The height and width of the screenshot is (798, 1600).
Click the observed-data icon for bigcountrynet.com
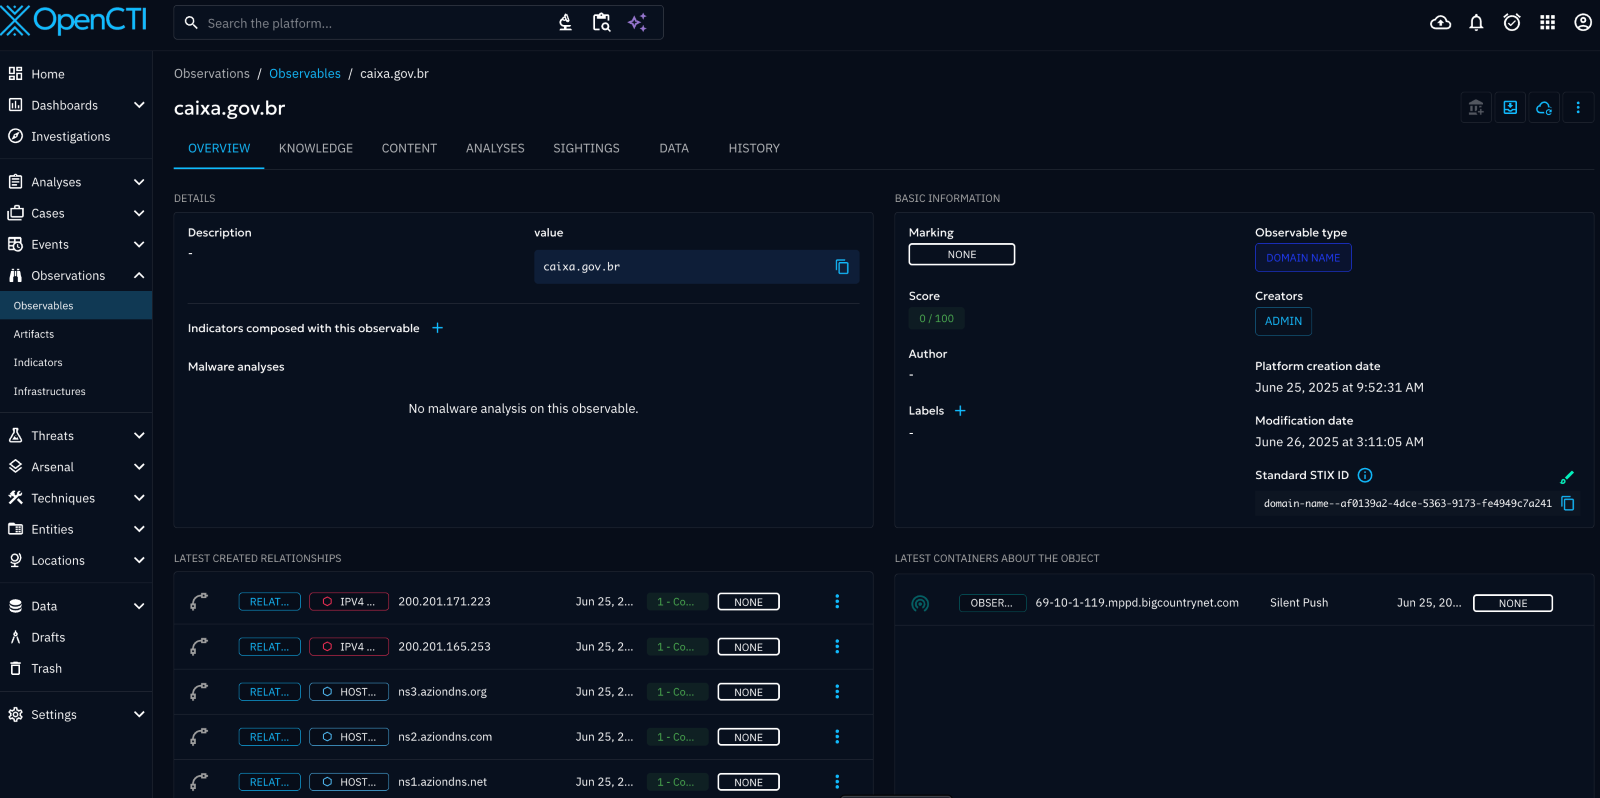coord(920,603)
